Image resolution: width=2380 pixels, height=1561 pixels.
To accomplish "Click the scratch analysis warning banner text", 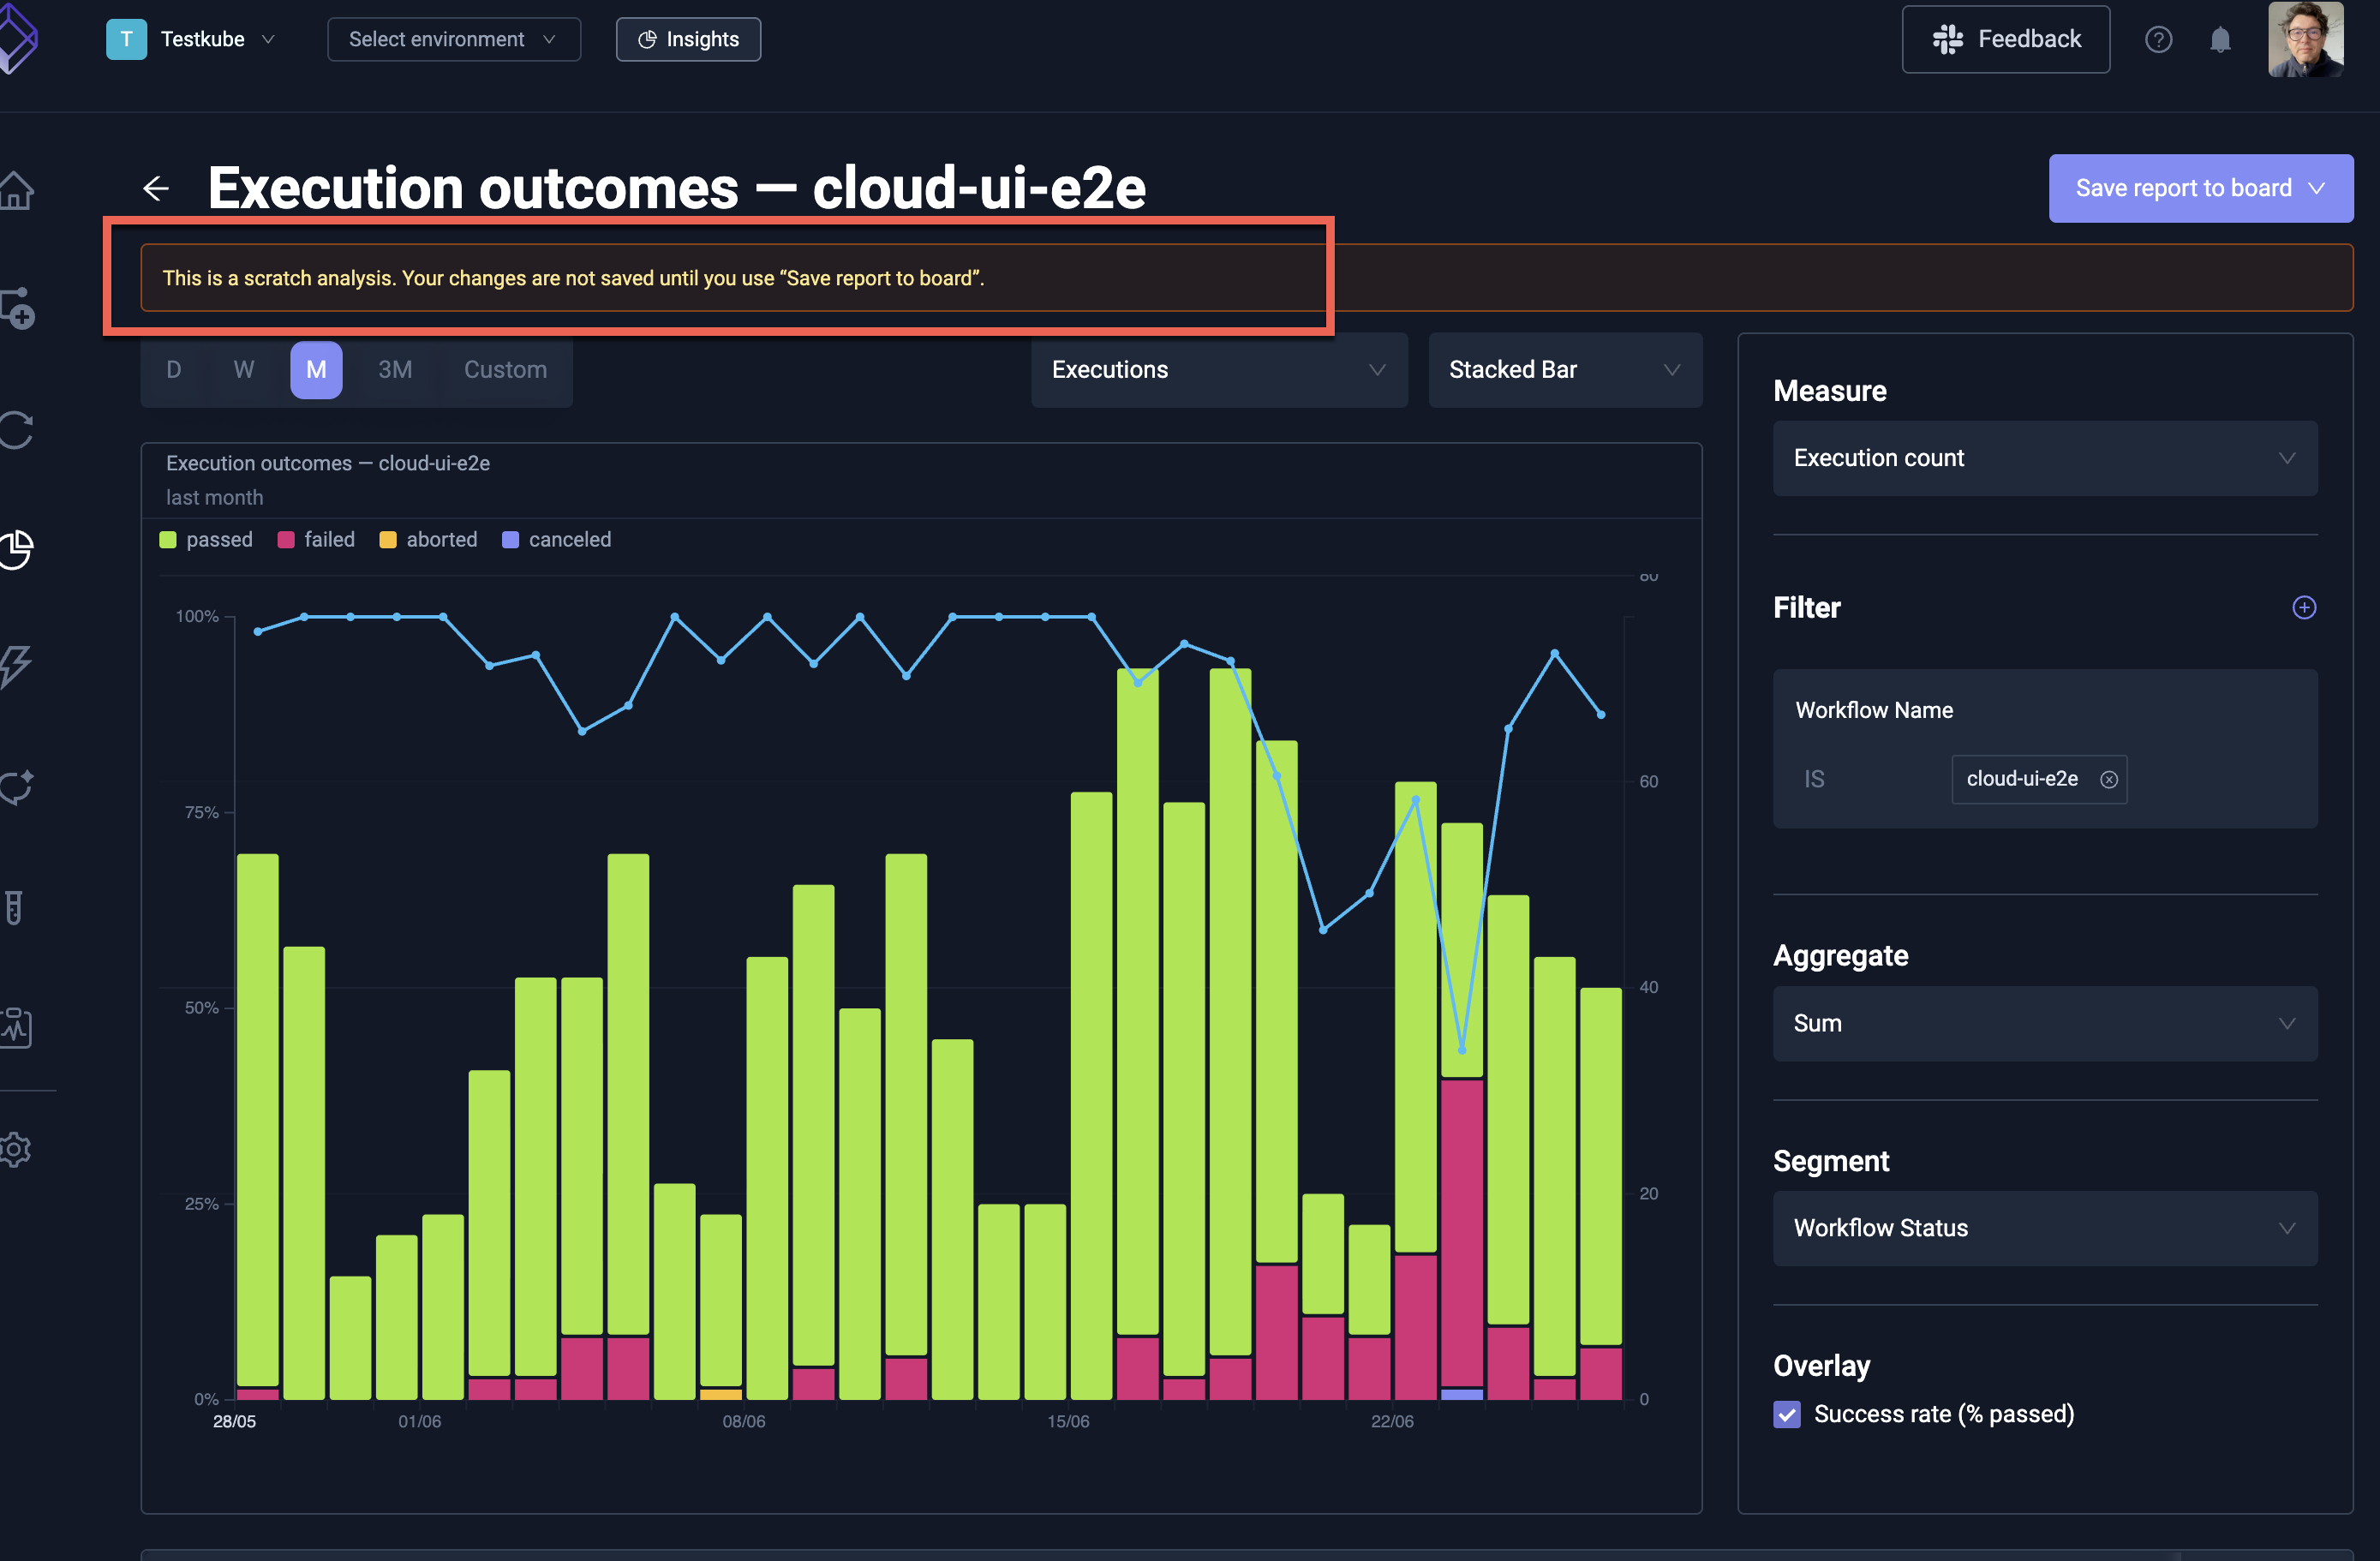I will click(x=573, y=278).
